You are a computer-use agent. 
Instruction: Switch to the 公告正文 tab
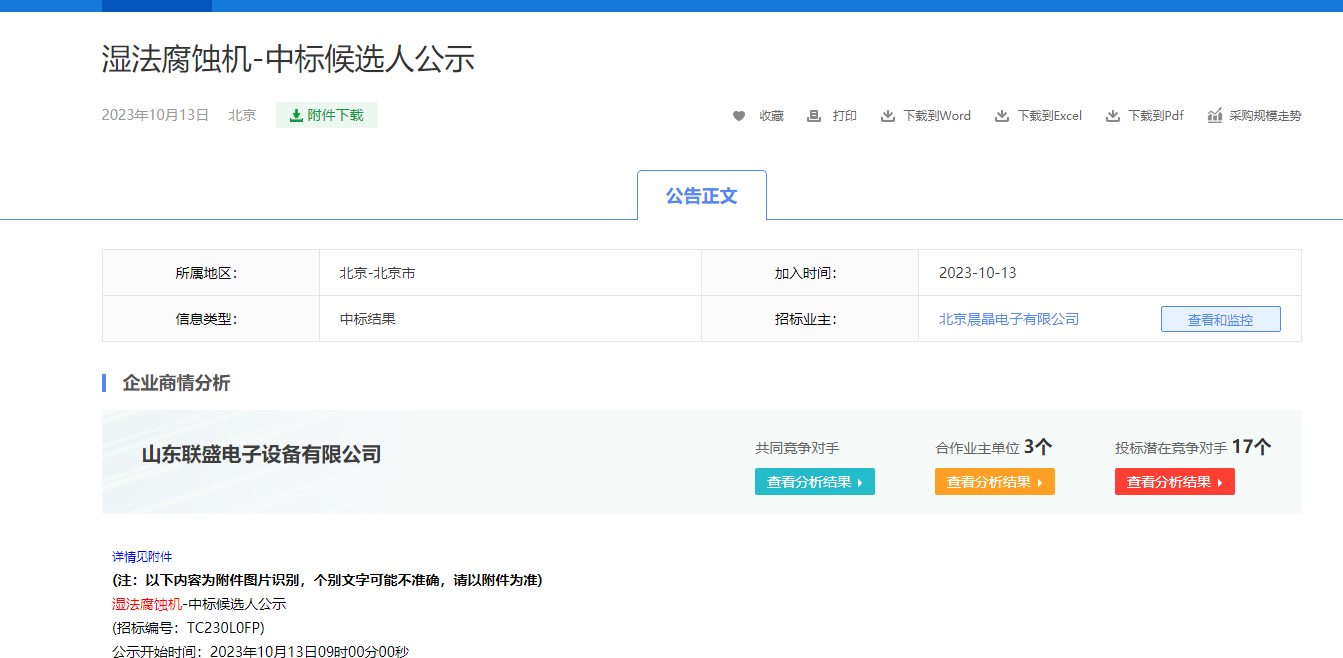[701, 196]
